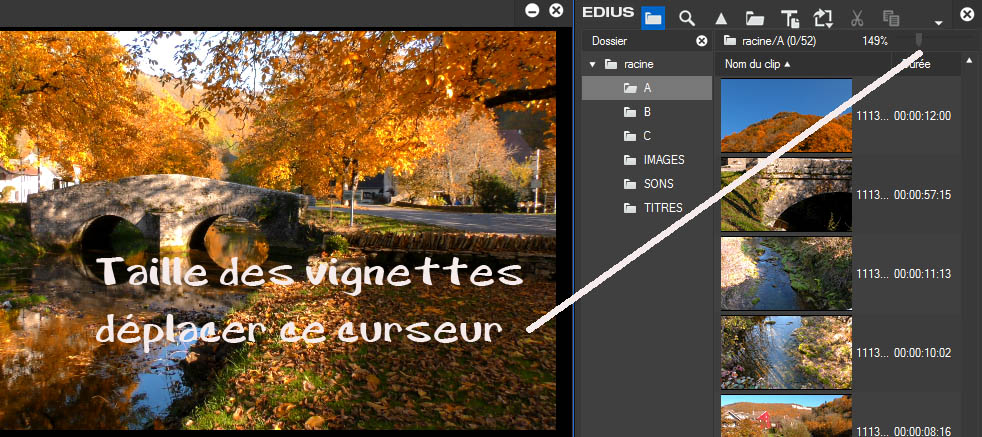Image resolution: width=982 pixels, height=437 pixels.
Task: Click duration 00:00:11:13
Action: (x=923, y=274)
